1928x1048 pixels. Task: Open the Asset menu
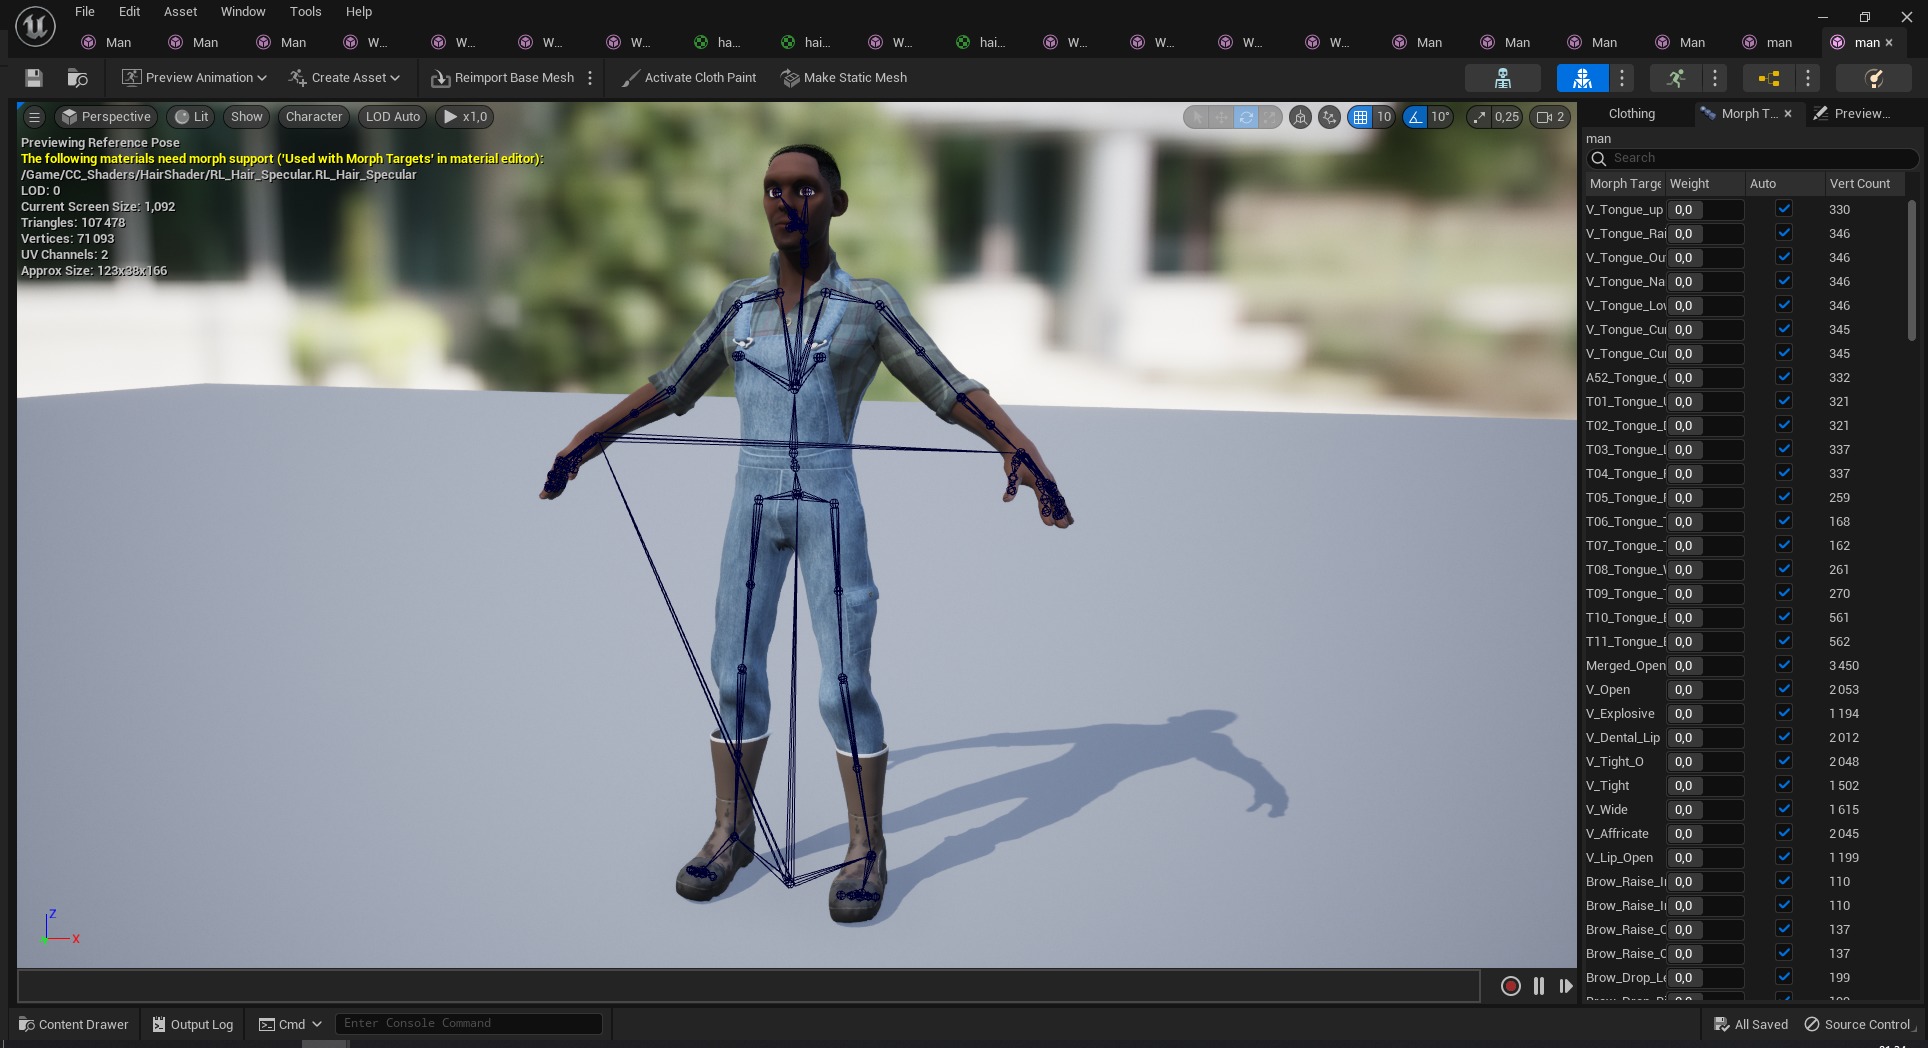(x=180, y=12)
